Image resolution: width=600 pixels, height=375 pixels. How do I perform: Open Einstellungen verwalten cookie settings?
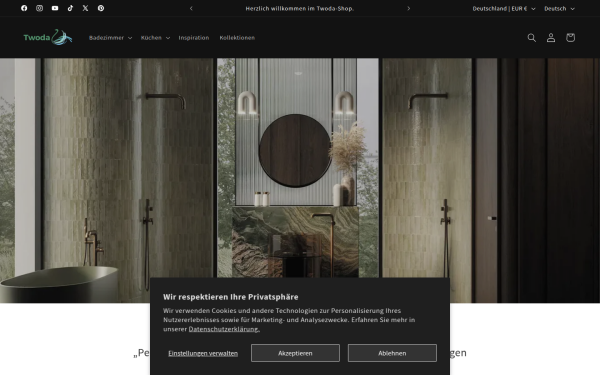[x=203, y=353]
